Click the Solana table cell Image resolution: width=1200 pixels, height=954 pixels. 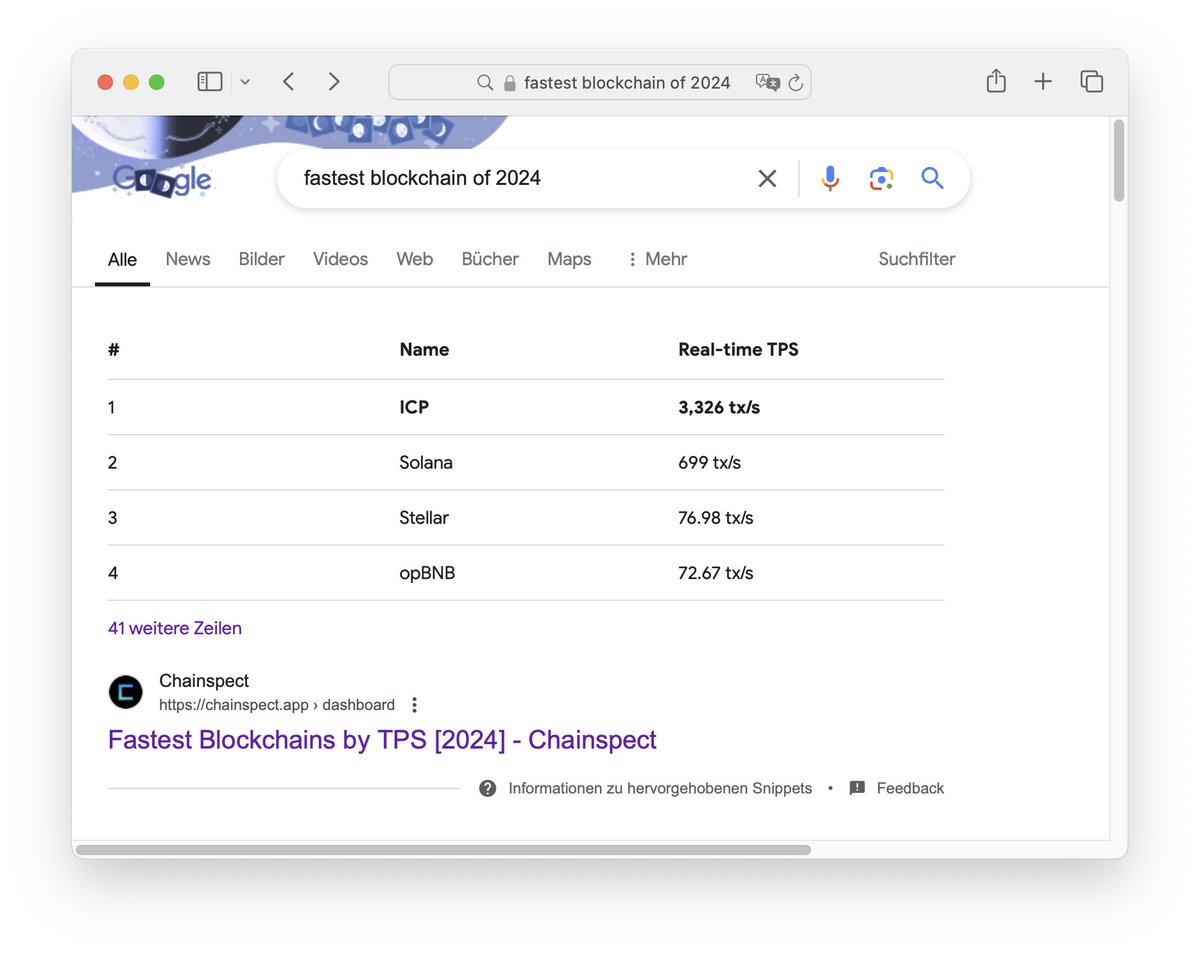(426, 462)
